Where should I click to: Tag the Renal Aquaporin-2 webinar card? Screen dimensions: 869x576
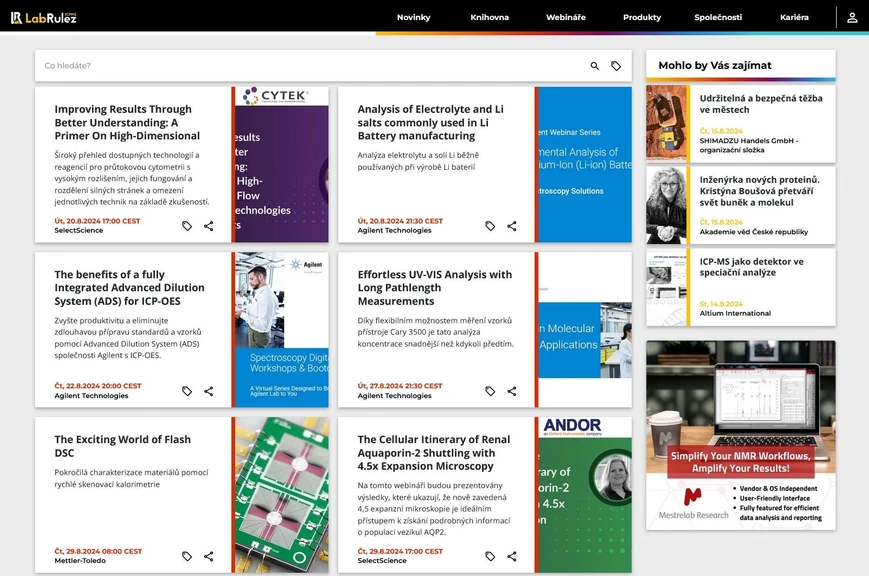(x=490, y=556)
